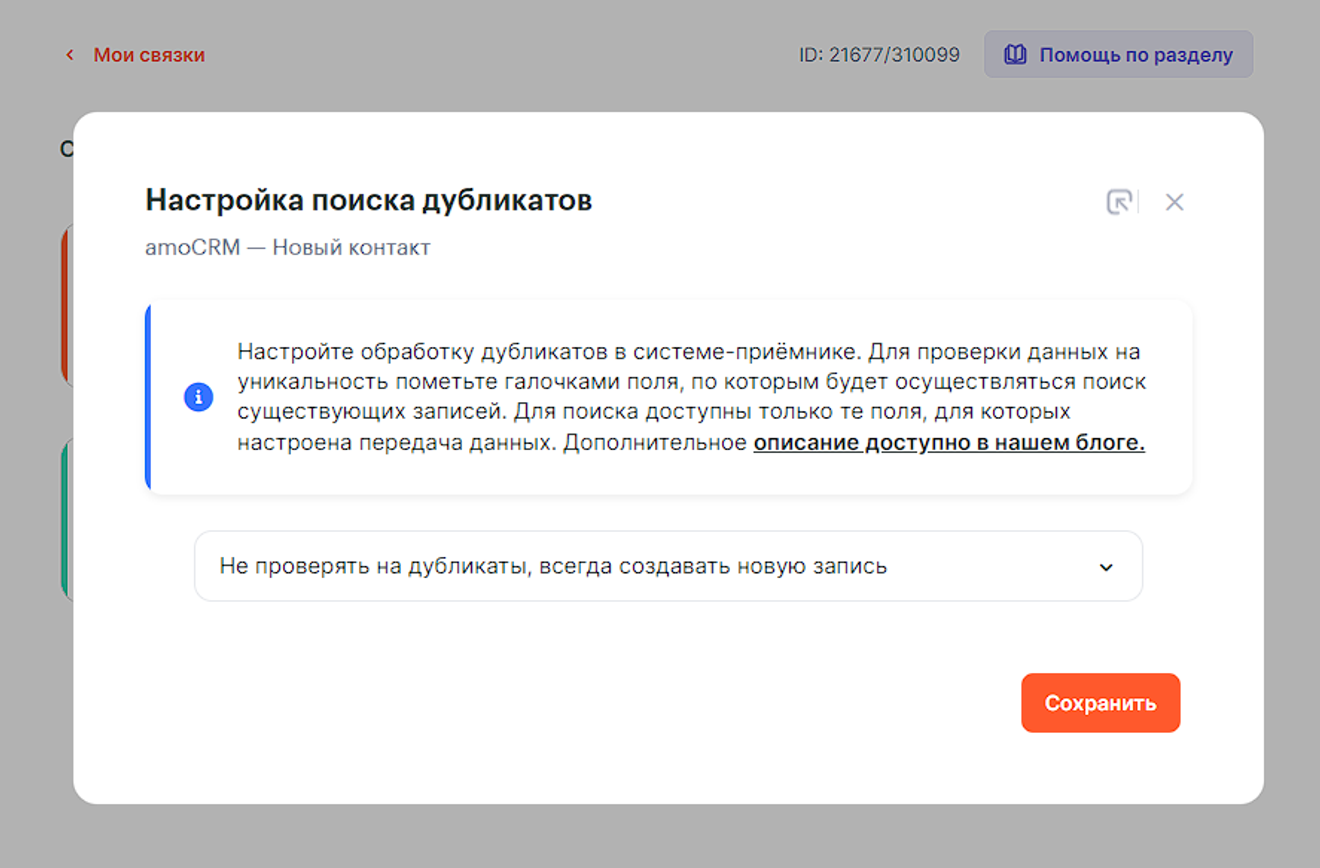
Task: Go back to Мои связки
Action: 149,55
